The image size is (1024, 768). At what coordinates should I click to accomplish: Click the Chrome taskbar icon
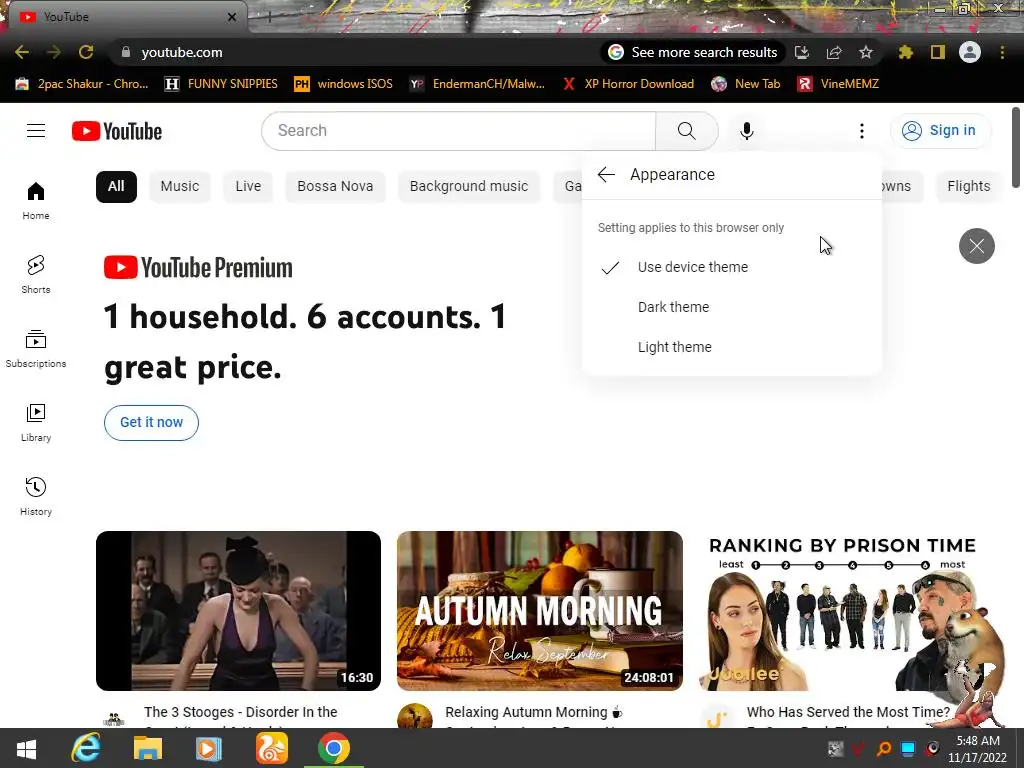[x=334, y=748]
